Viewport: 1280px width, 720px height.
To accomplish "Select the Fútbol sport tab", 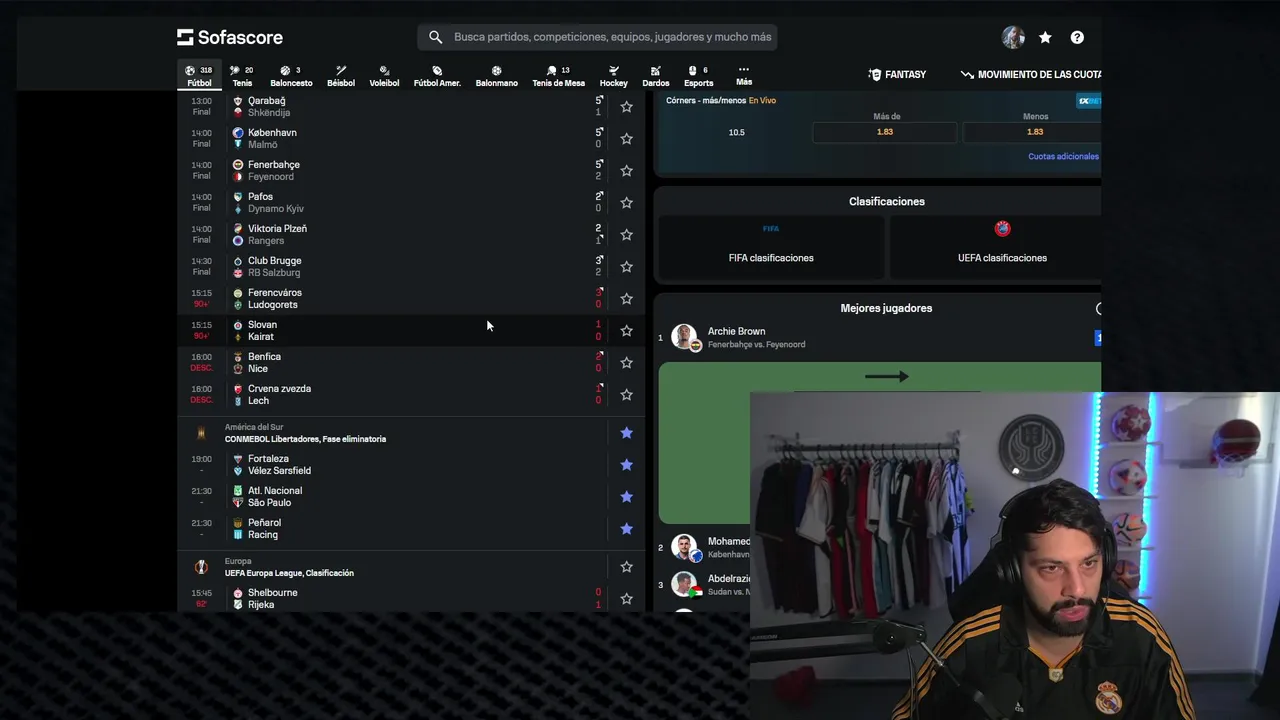I will (x=199, y=76).
